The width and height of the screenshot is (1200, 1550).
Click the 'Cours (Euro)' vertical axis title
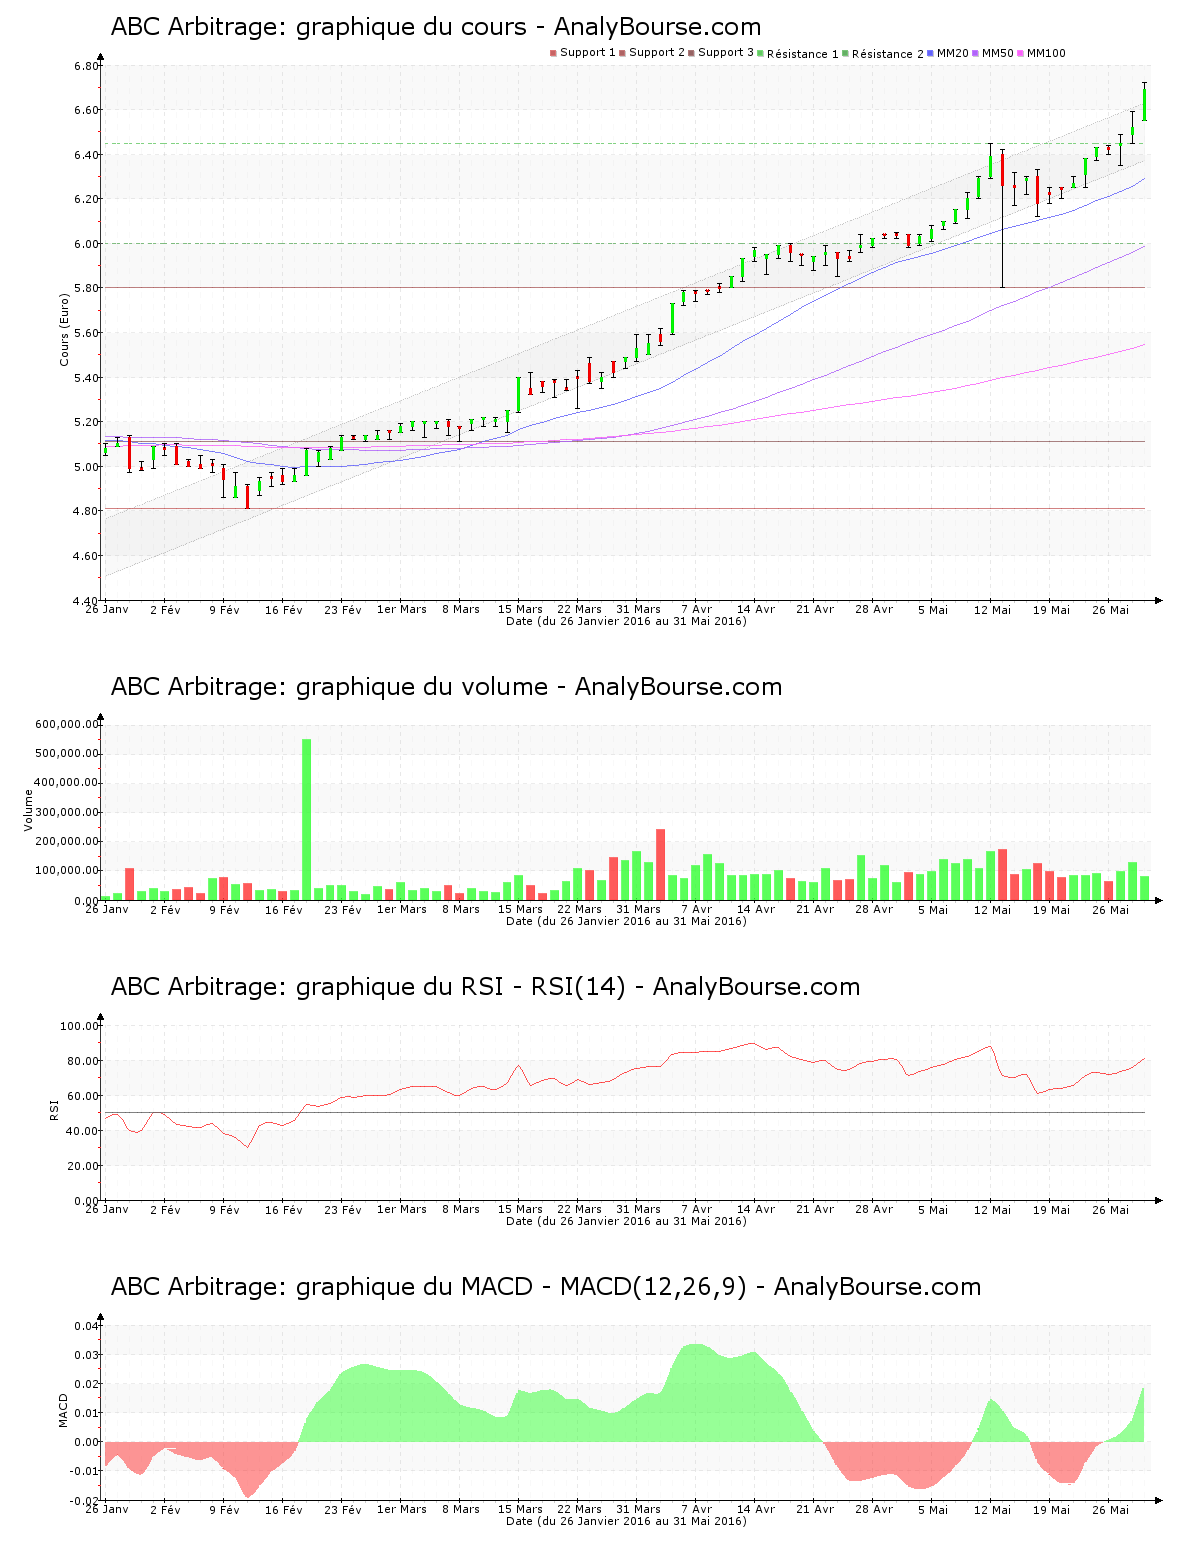coord(65,329)
